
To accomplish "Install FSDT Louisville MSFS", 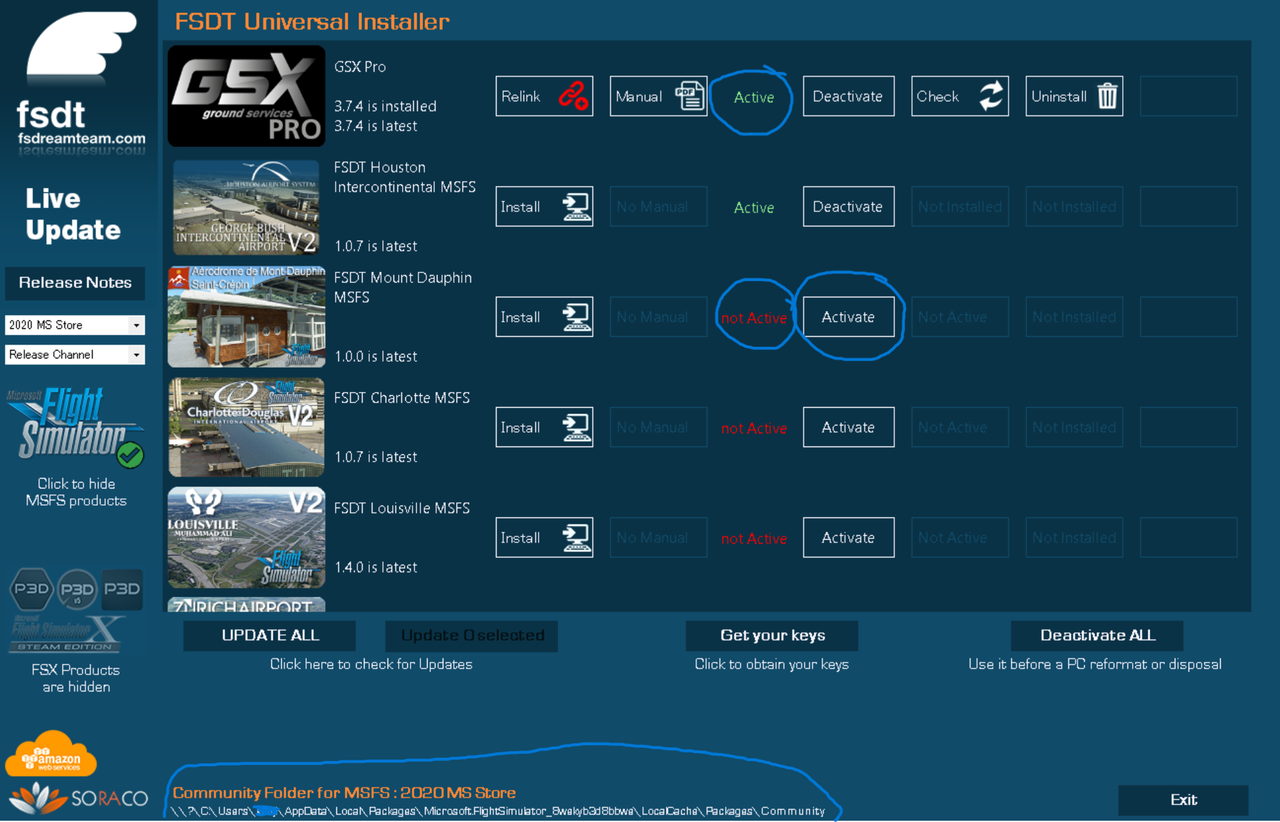I will (544, 537).
